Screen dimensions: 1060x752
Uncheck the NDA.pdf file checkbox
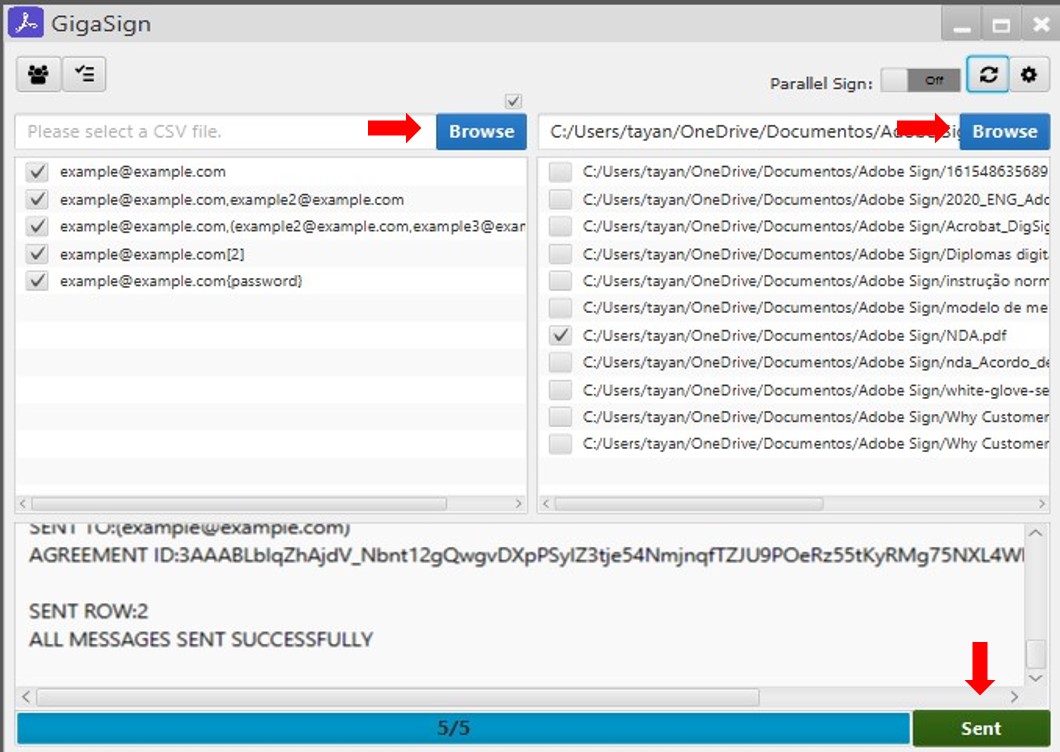(560, 335)
